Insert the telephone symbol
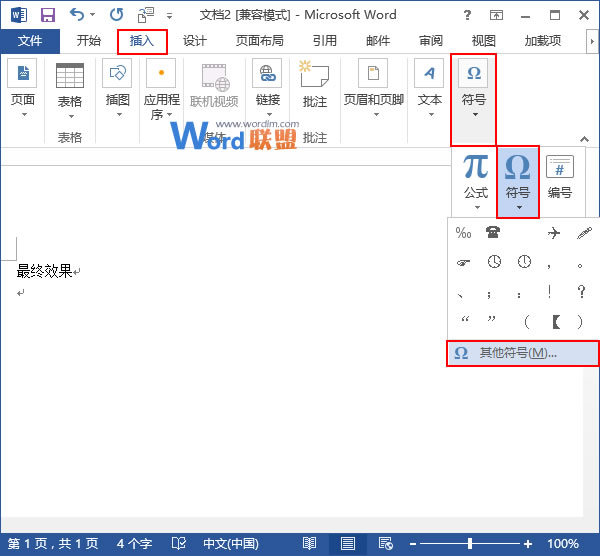Viewport: 600px width, 556px height. (493, 232)
